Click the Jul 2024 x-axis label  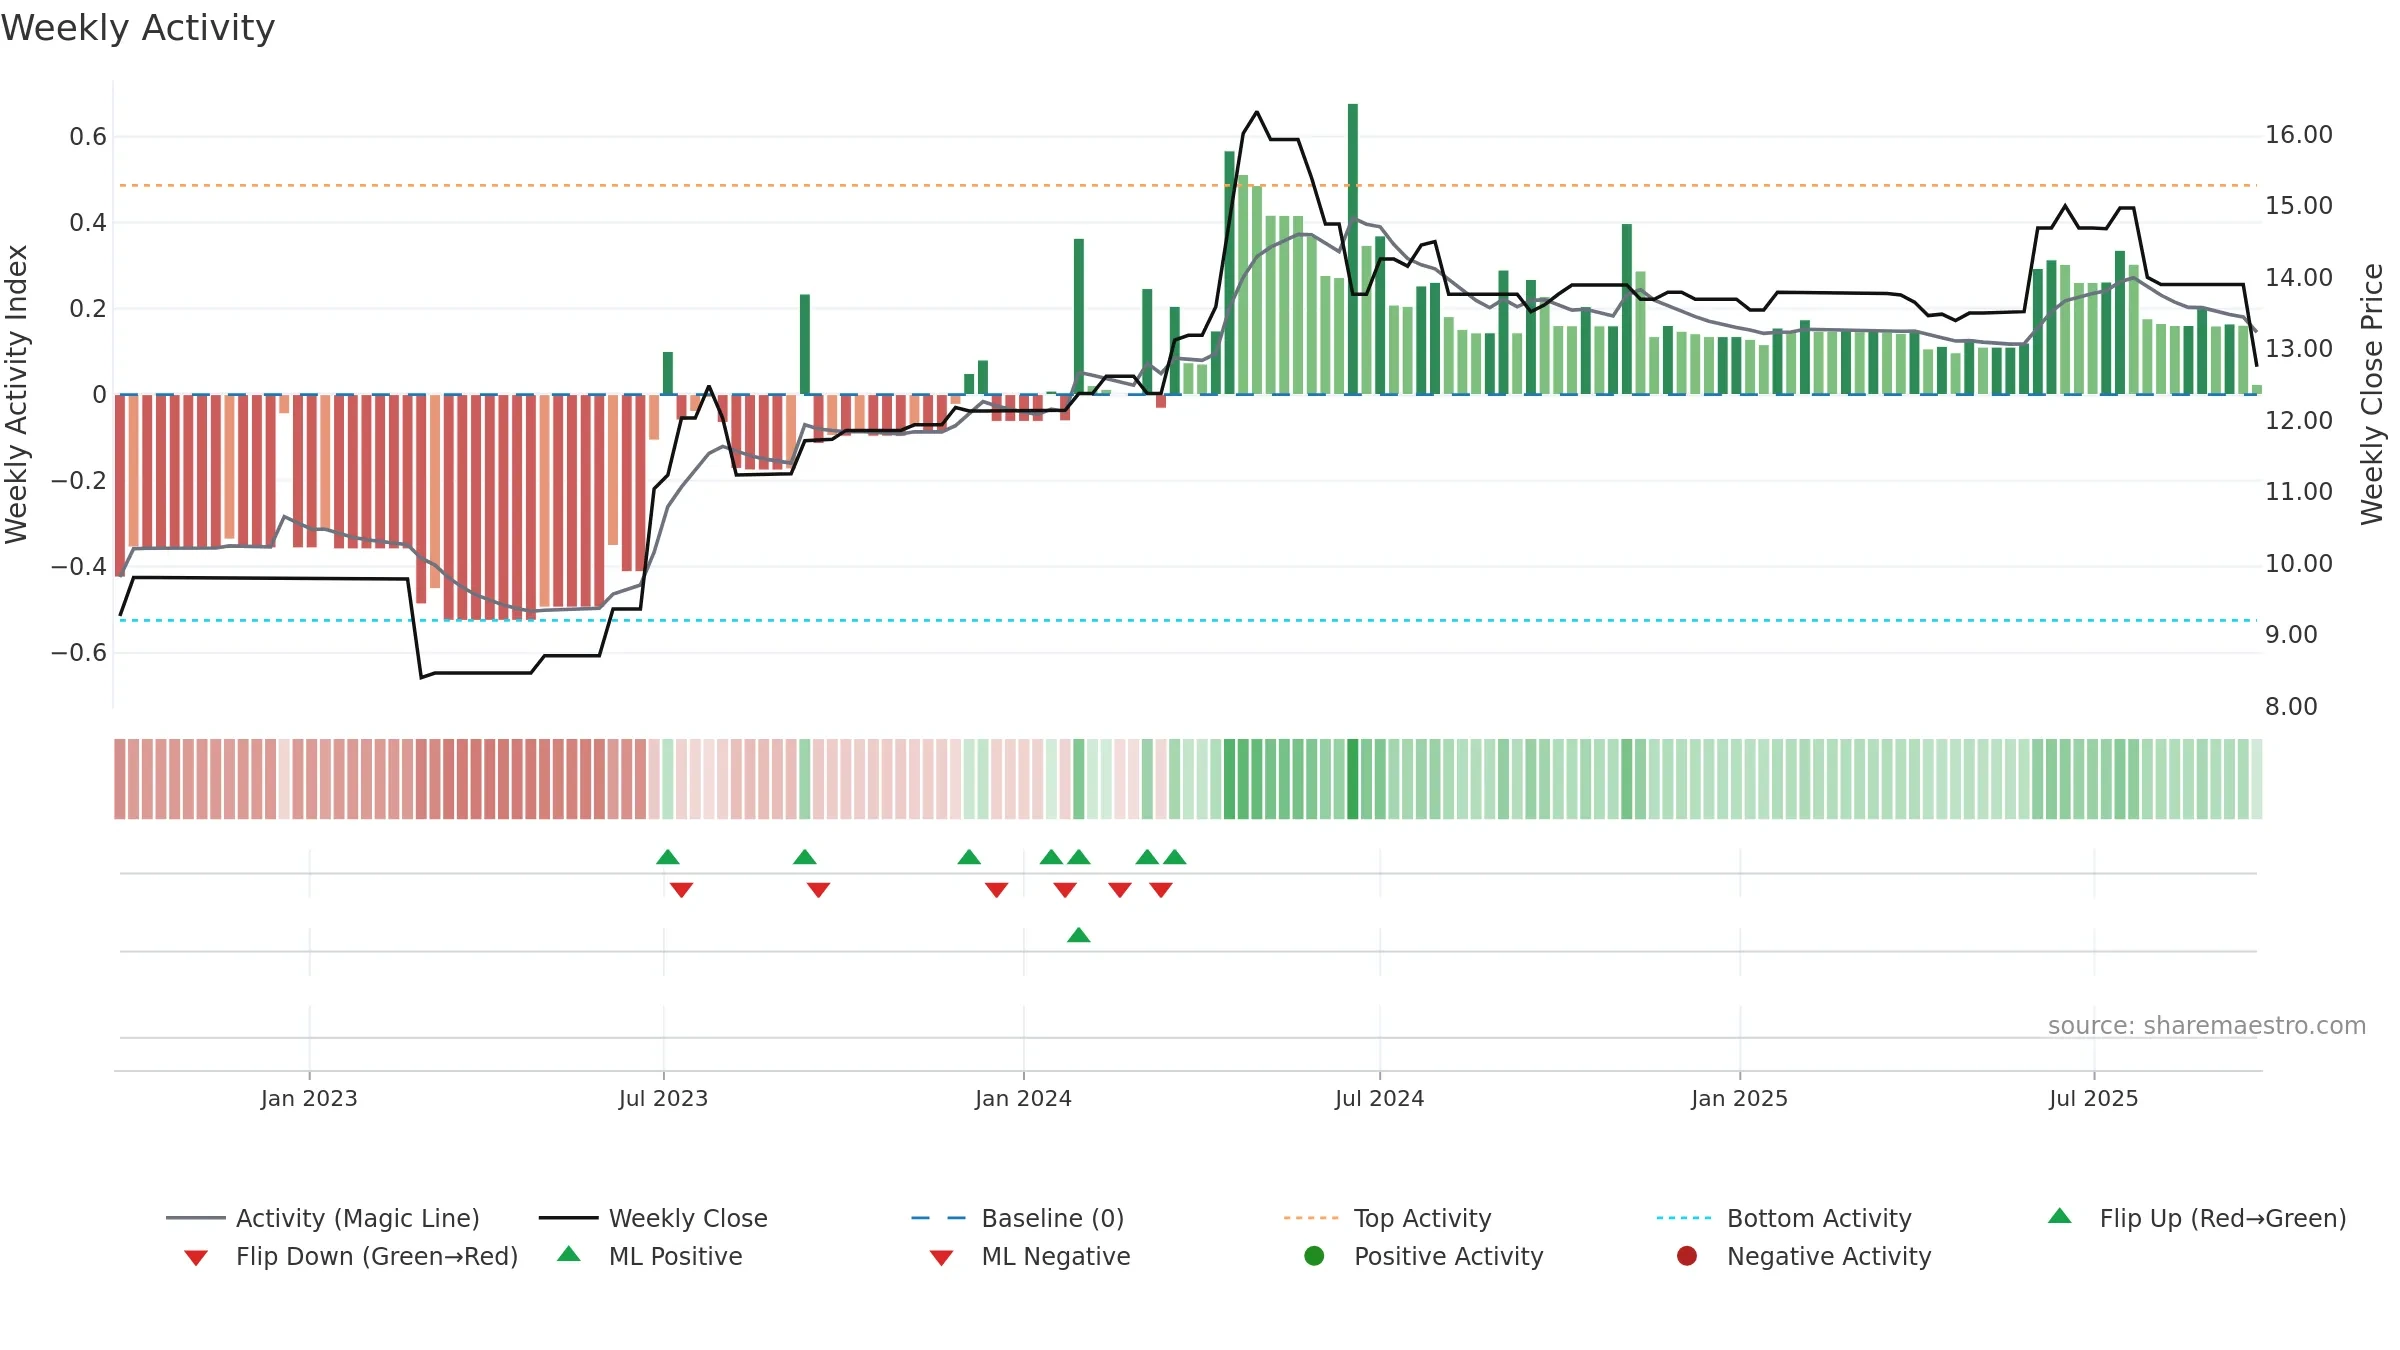[x=1379, y=1098]
